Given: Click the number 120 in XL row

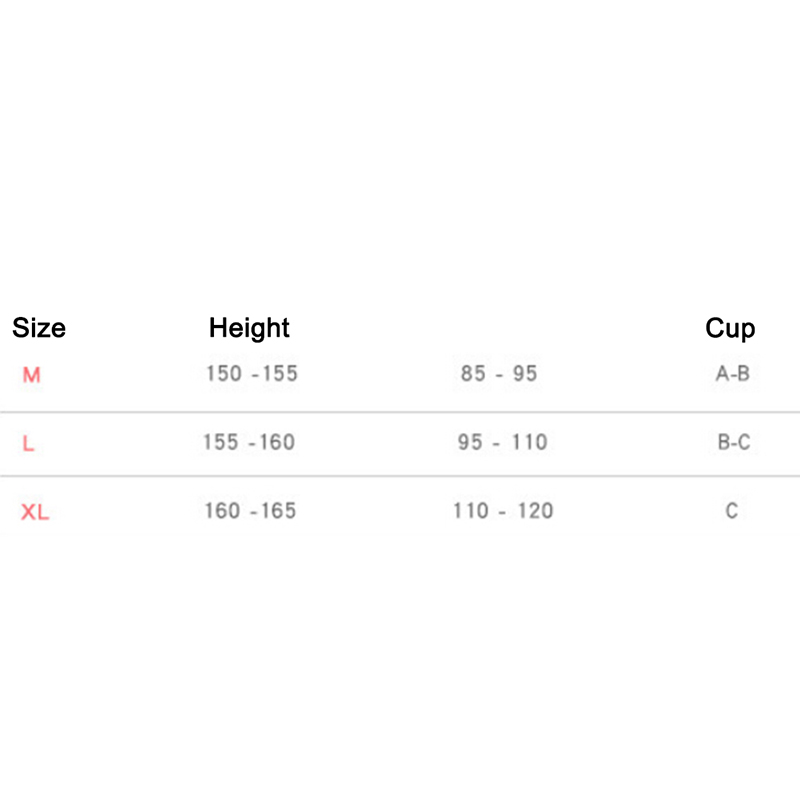Looking at the screenshot, I should point(535,511).
